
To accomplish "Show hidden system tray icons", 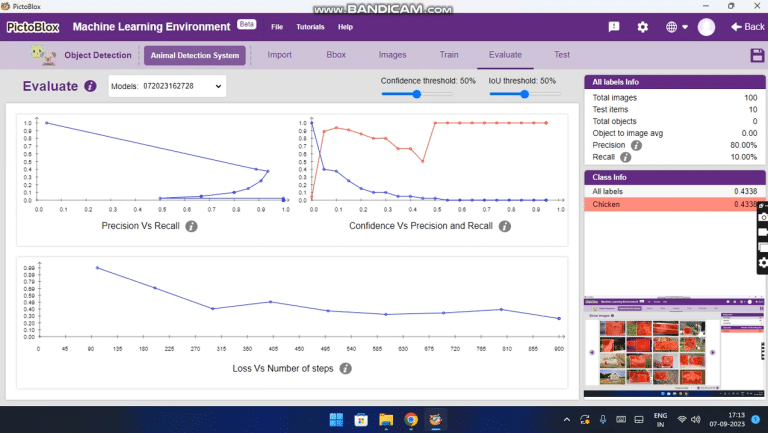I will click(x=567, y=420).
